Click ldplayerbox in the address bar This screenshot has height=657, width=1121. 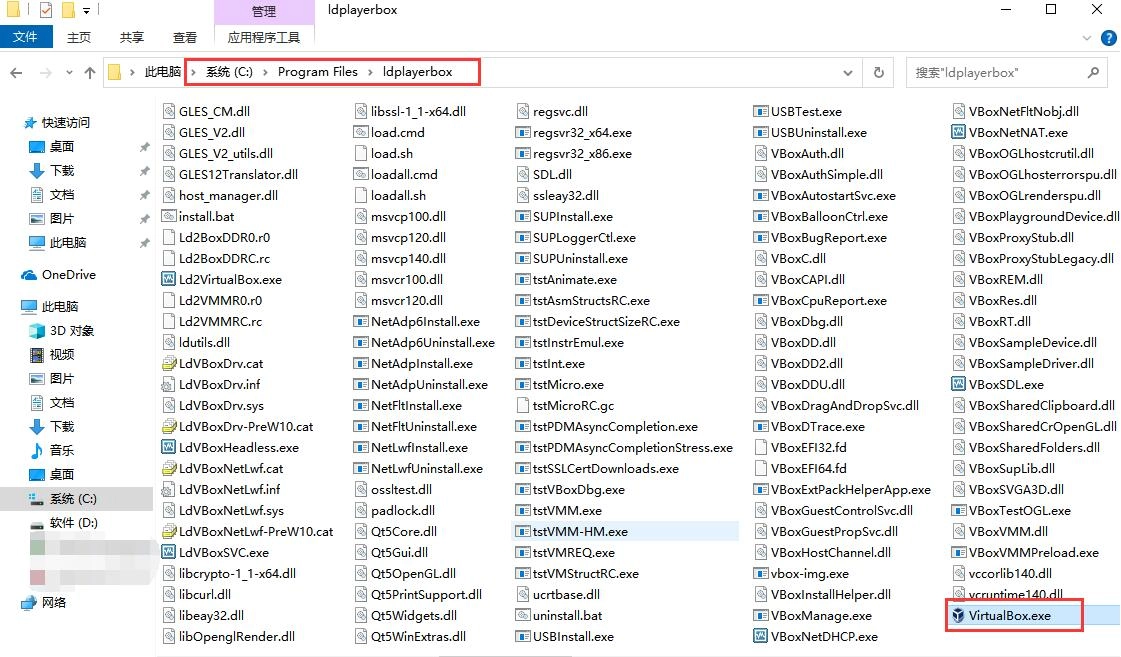pos(418,72)
